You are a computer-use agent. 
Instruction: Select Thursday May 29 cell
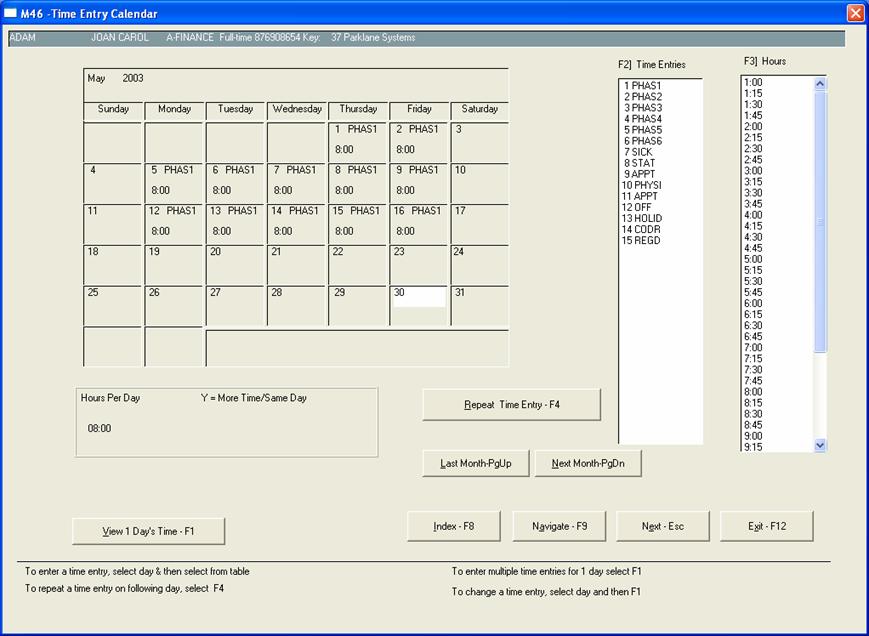[357, 306]
